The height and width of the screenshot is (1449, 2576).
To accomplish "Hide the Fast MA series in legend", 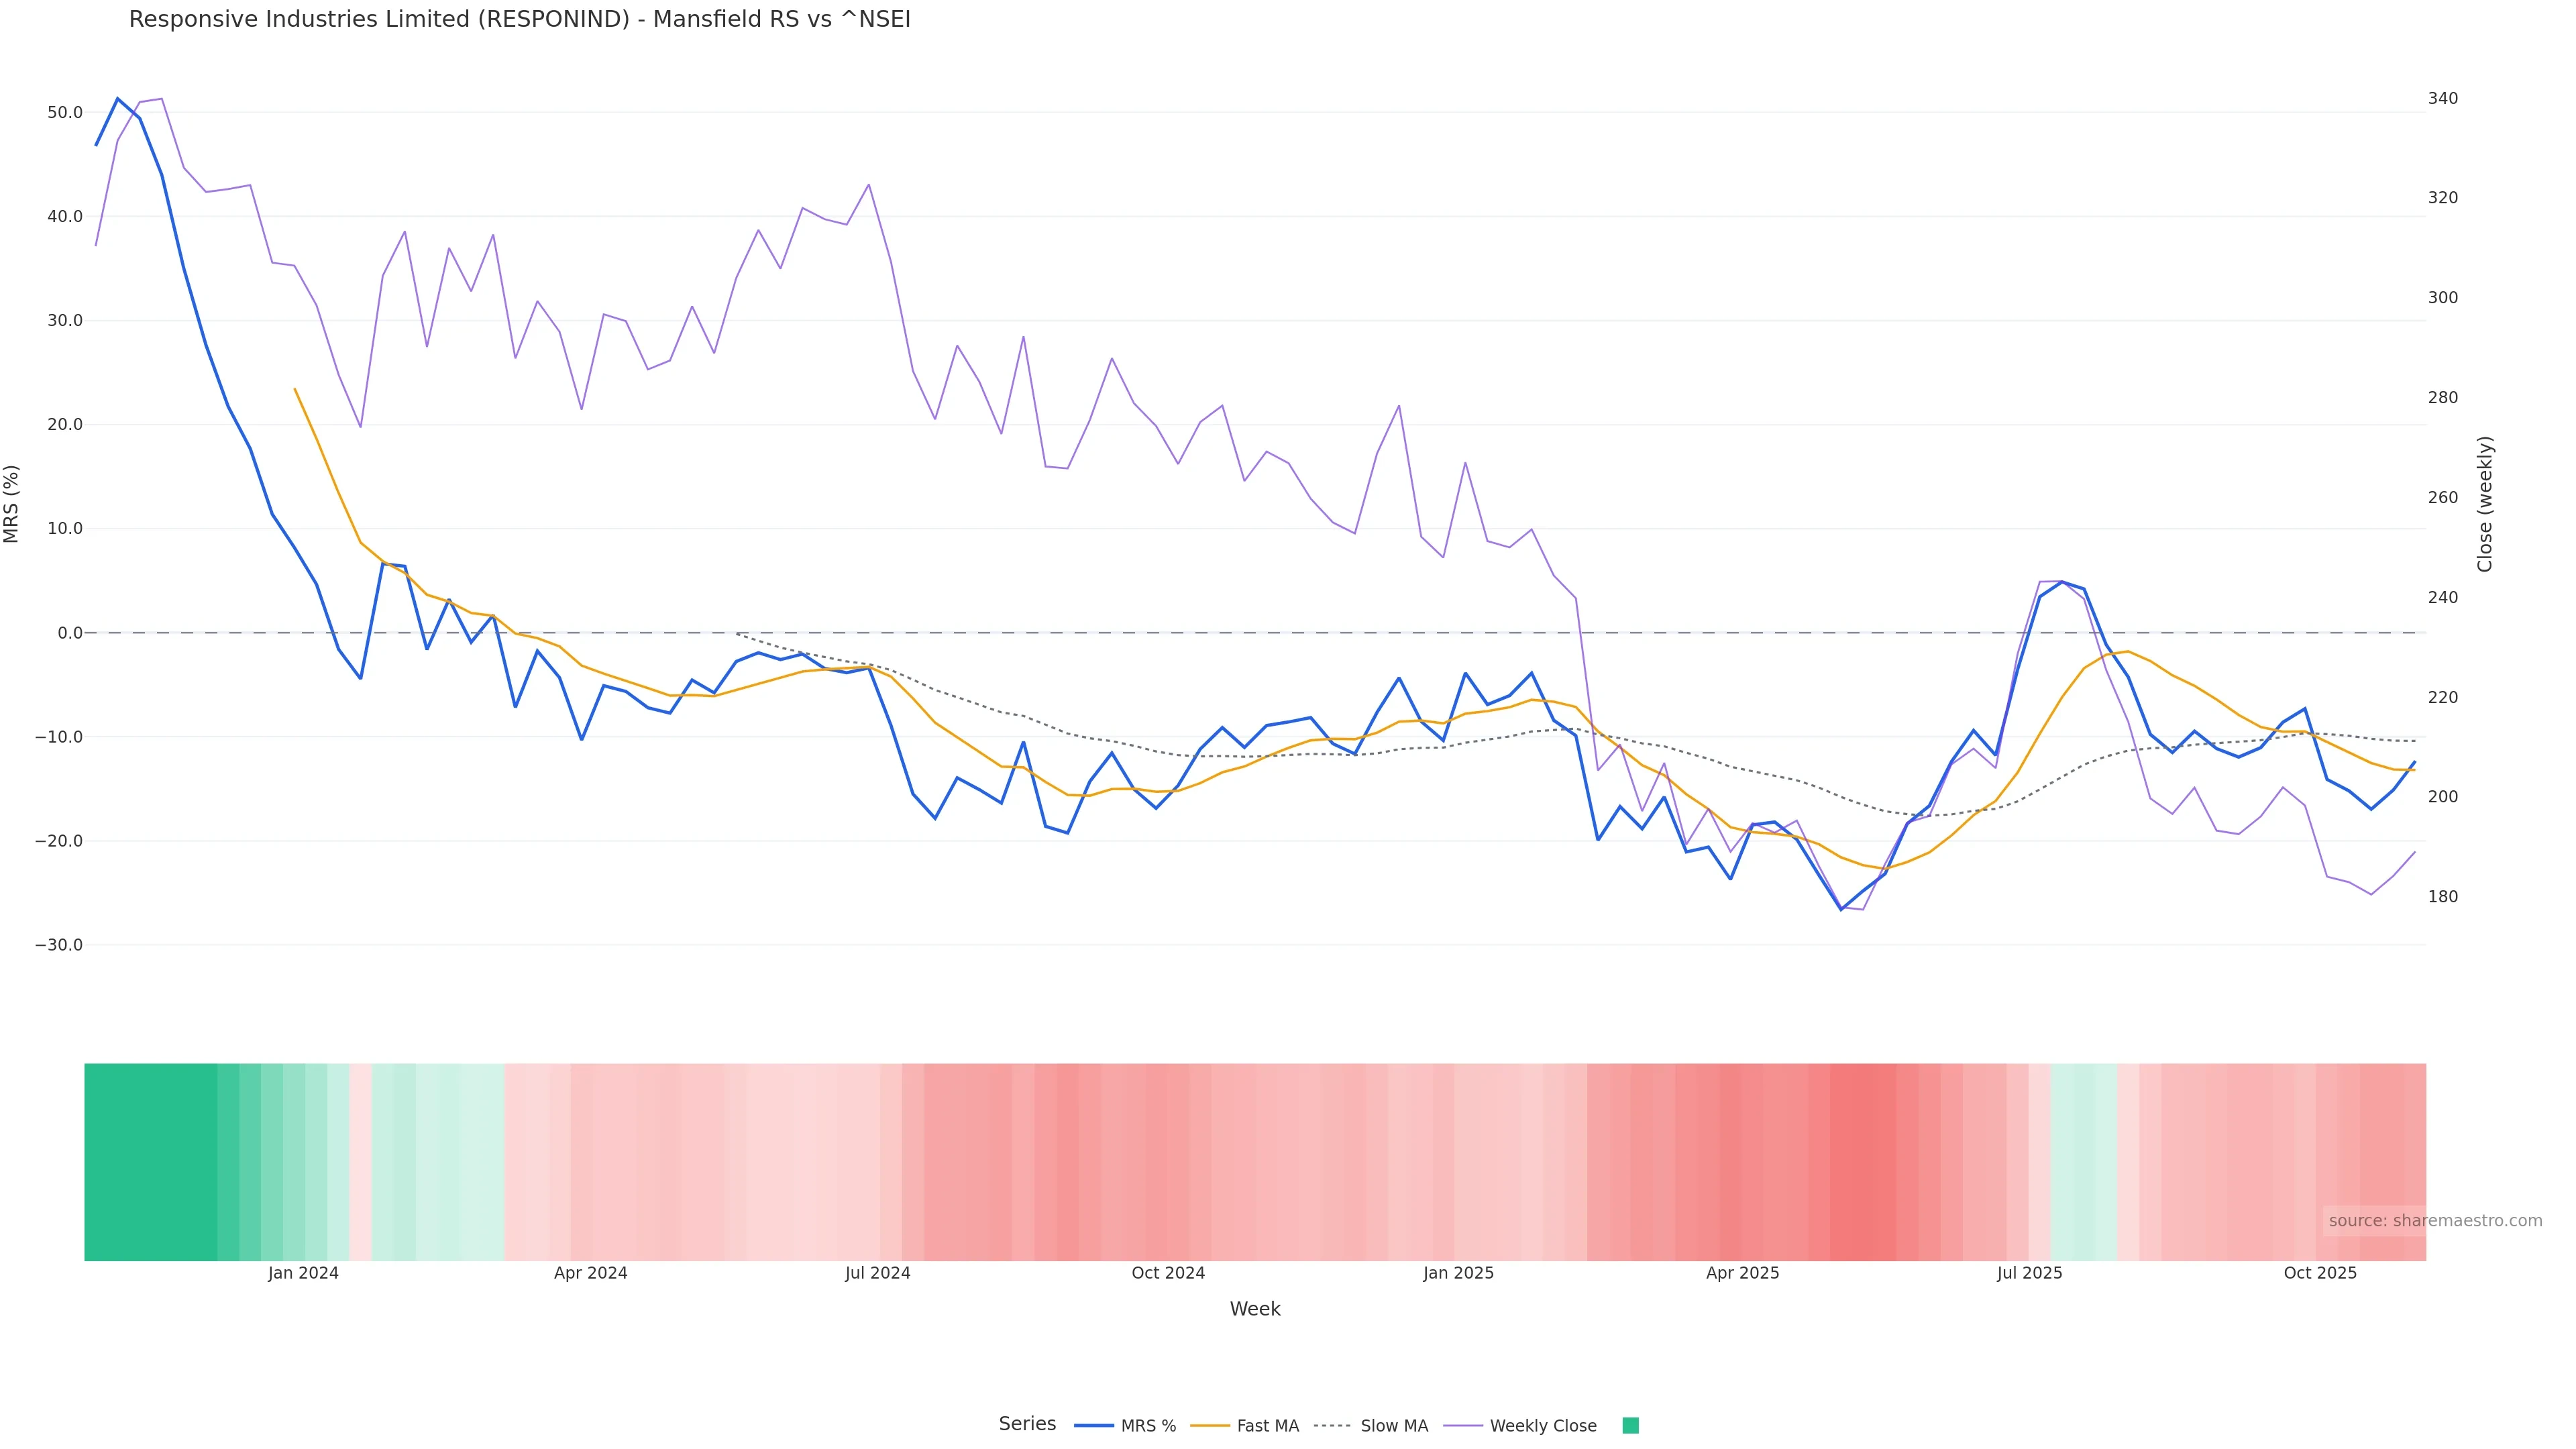I will tap(1267, 1426).
